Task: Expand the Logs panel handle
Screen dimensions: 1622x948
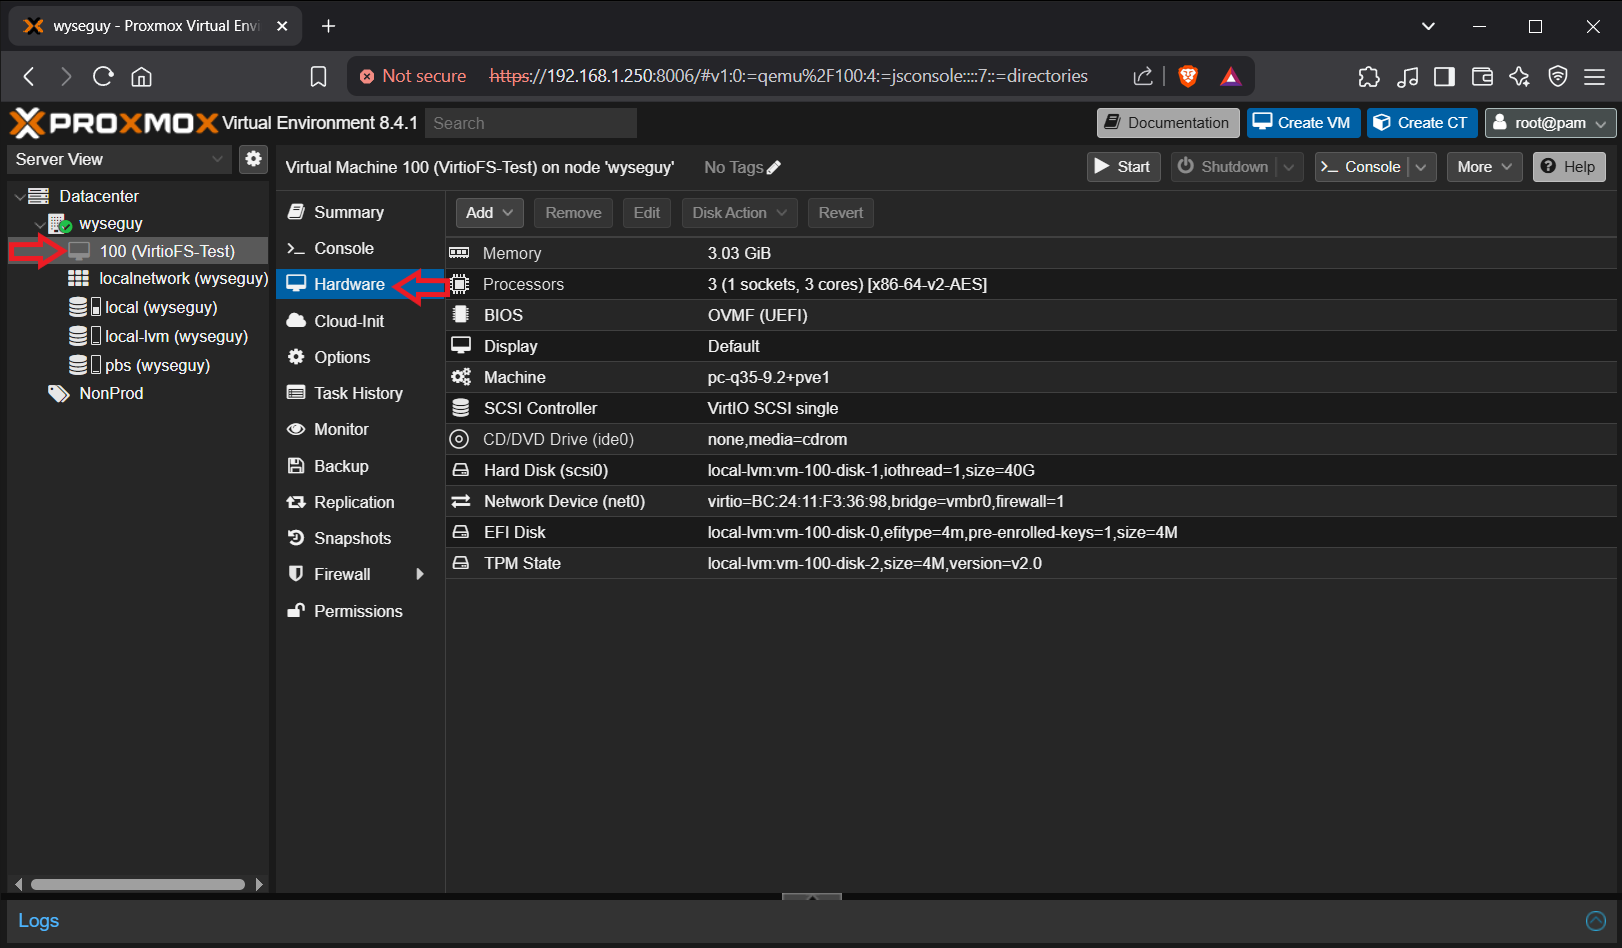Action: coord(812,897)
